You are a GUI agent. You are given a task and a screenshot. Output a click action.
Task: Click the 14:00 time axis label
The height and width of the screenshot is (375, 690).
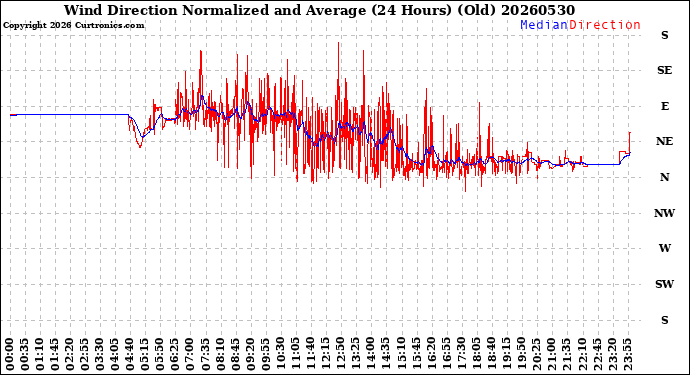370,354
